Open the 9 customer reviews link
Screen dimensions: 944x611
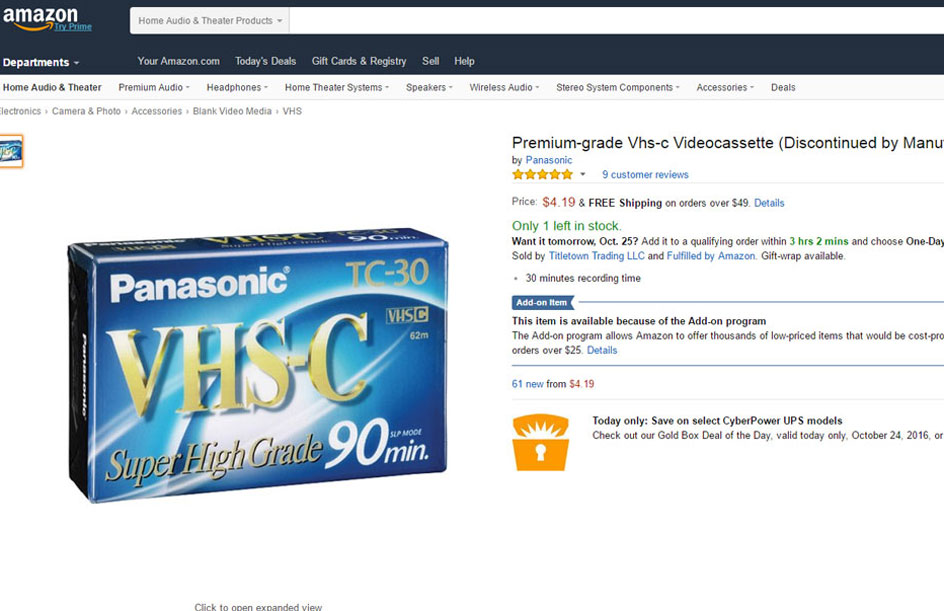[x=645, y=175]
